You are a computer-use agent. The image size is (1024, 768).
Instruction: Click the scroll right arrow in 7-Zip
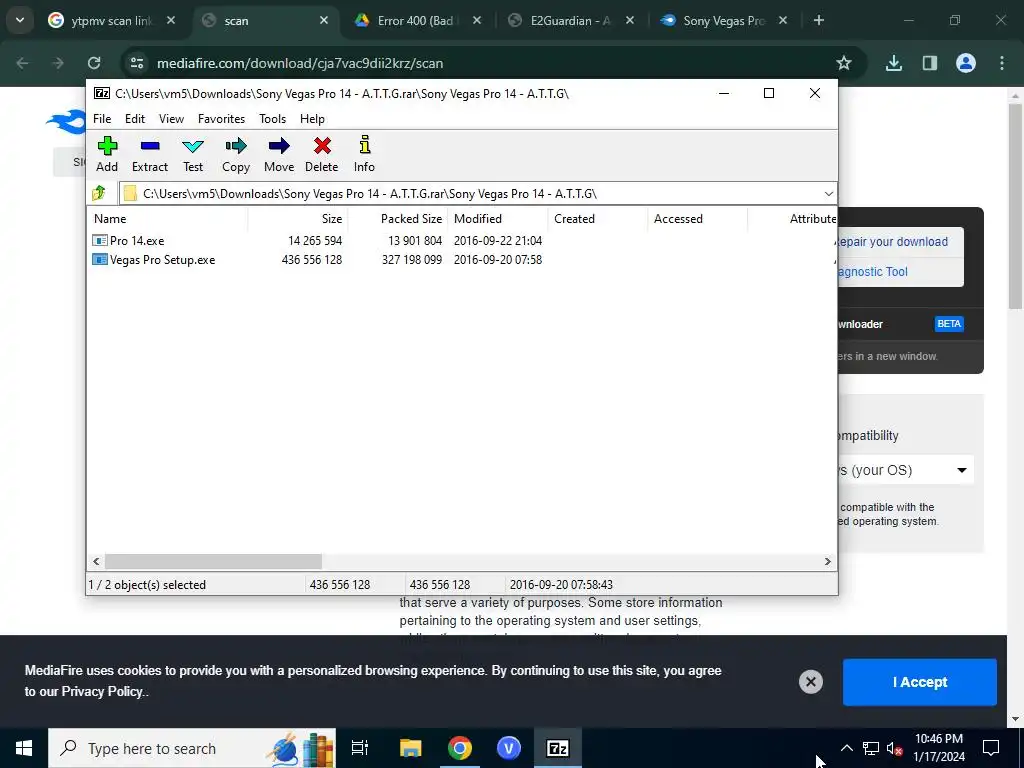tap(827, 562)
